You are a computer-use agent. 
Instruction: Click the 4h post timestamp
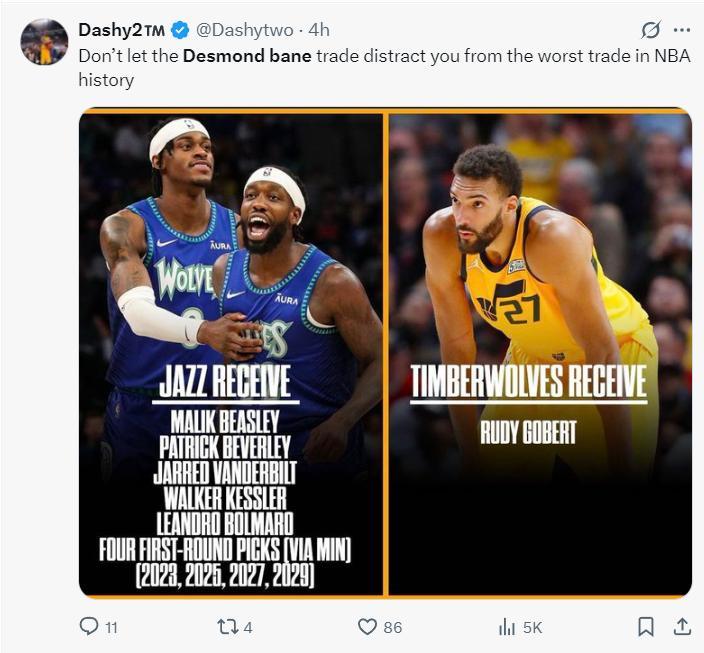click(320, 30)
